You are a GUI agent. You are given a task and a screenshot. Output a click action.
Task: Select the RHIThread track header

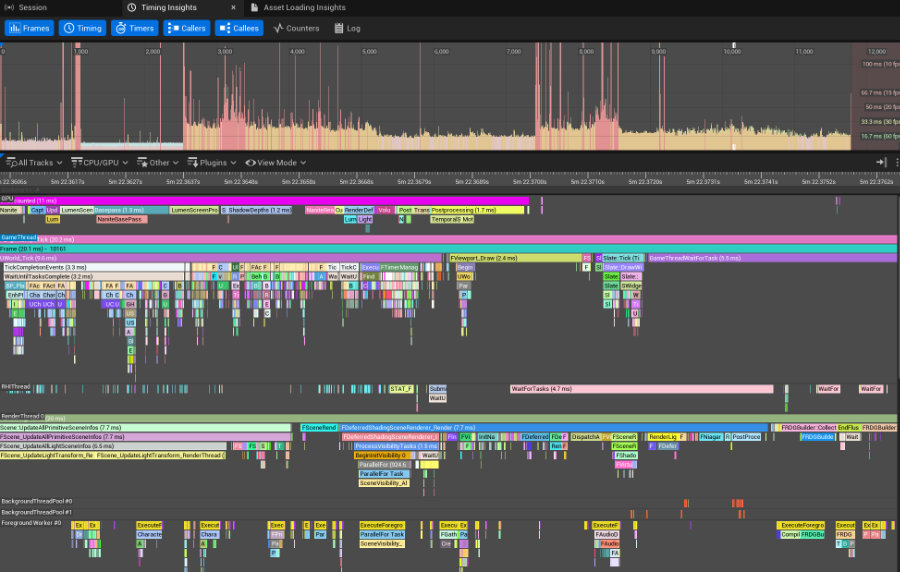[x=15, y=387]
